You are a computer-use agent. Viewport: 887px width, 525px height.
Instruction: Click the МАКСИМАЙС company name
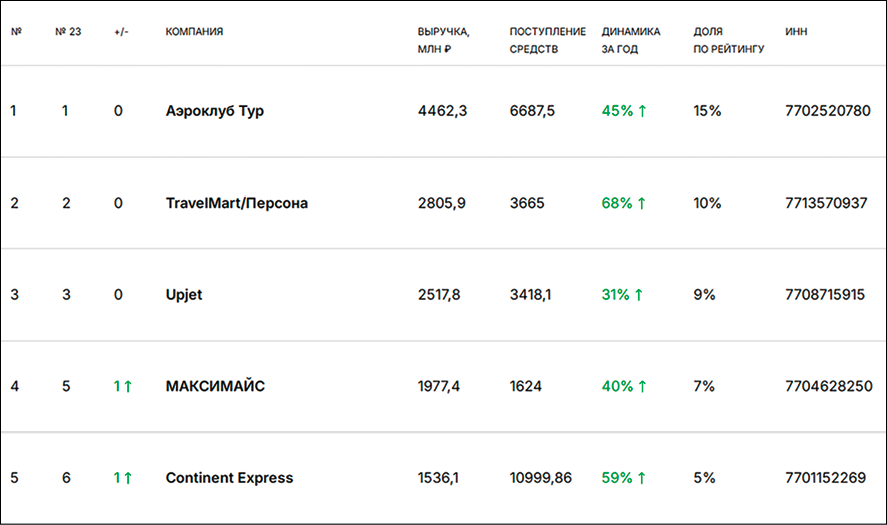tap(215, 386)
